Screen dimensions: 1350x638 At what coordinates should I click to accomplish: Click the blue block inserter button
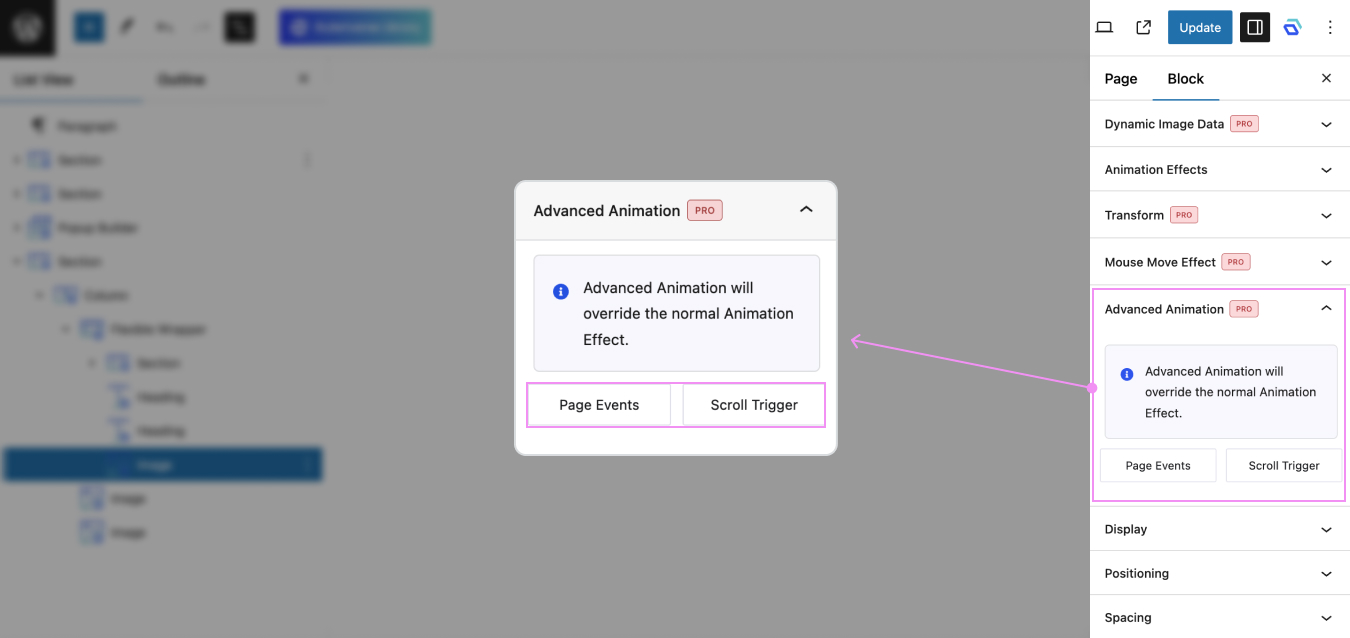(89, 27)
